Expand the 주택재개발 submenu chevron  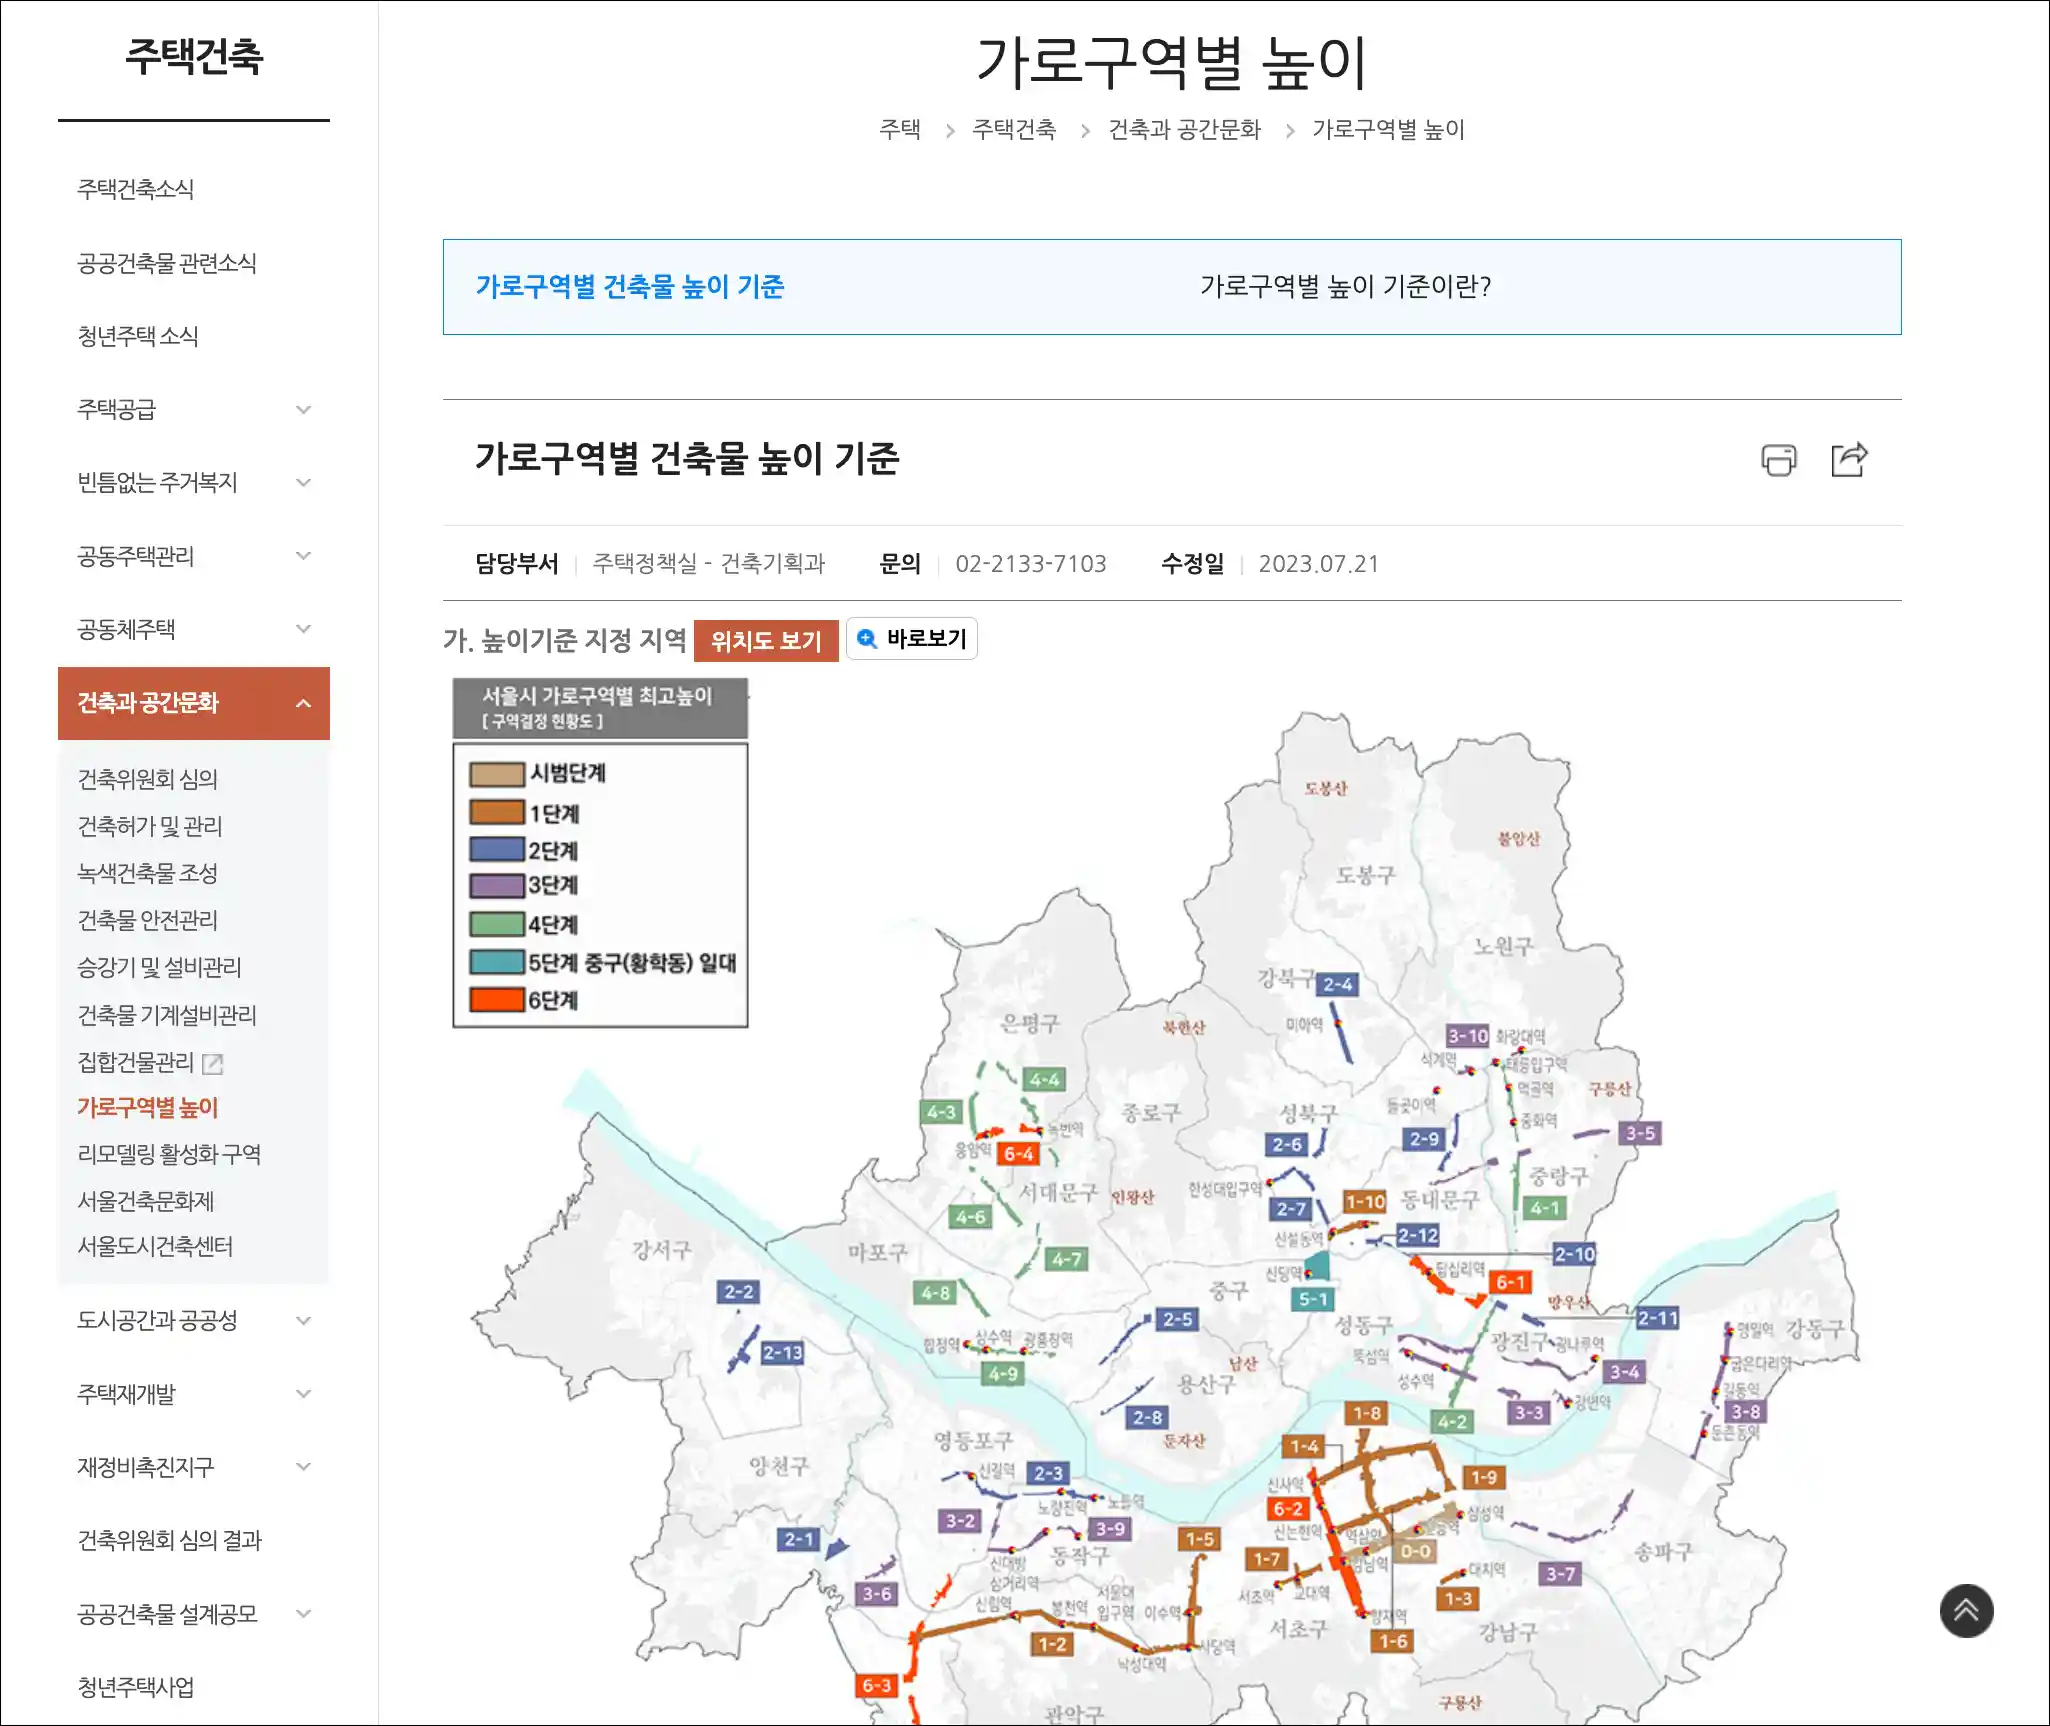point(304,1394)
